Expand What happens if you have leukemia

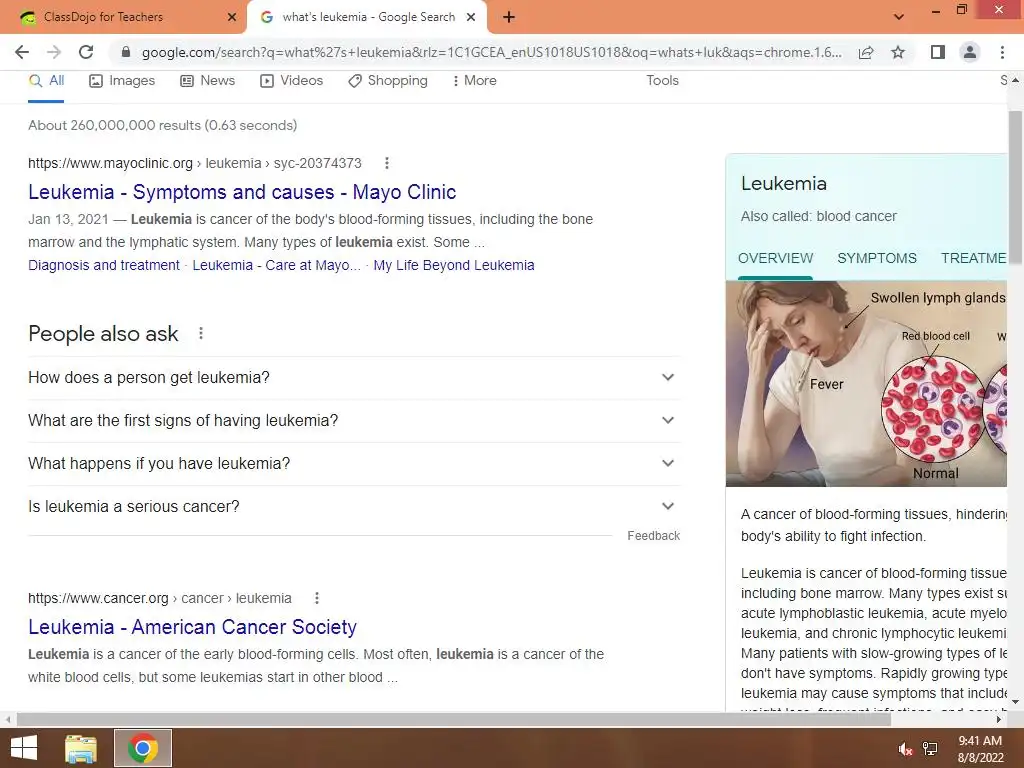[354, 464]
